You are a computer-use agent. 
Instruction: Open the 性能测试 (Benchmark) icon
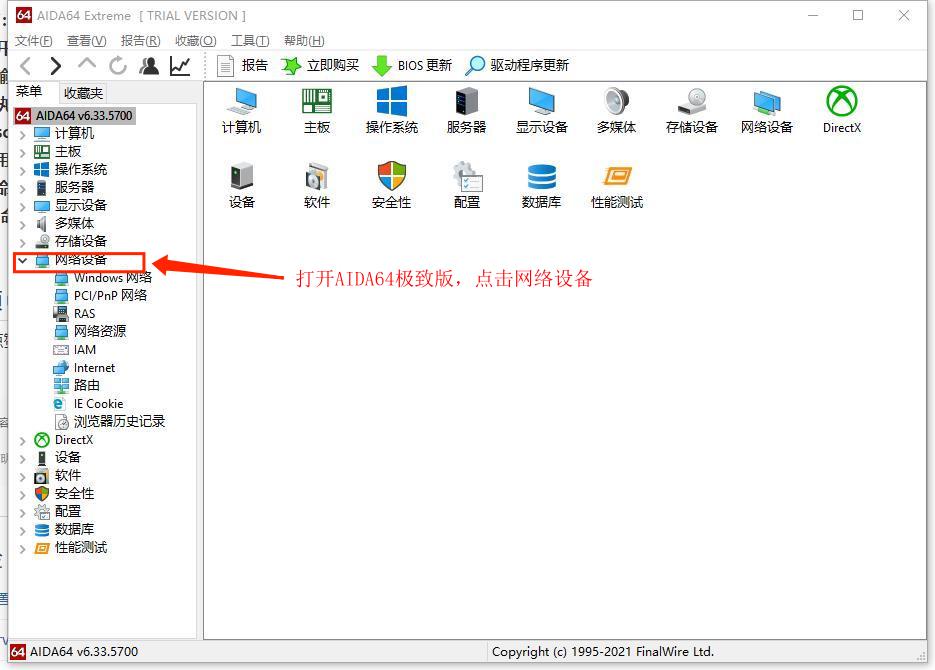pyautogui.click(x=616, y=180)
